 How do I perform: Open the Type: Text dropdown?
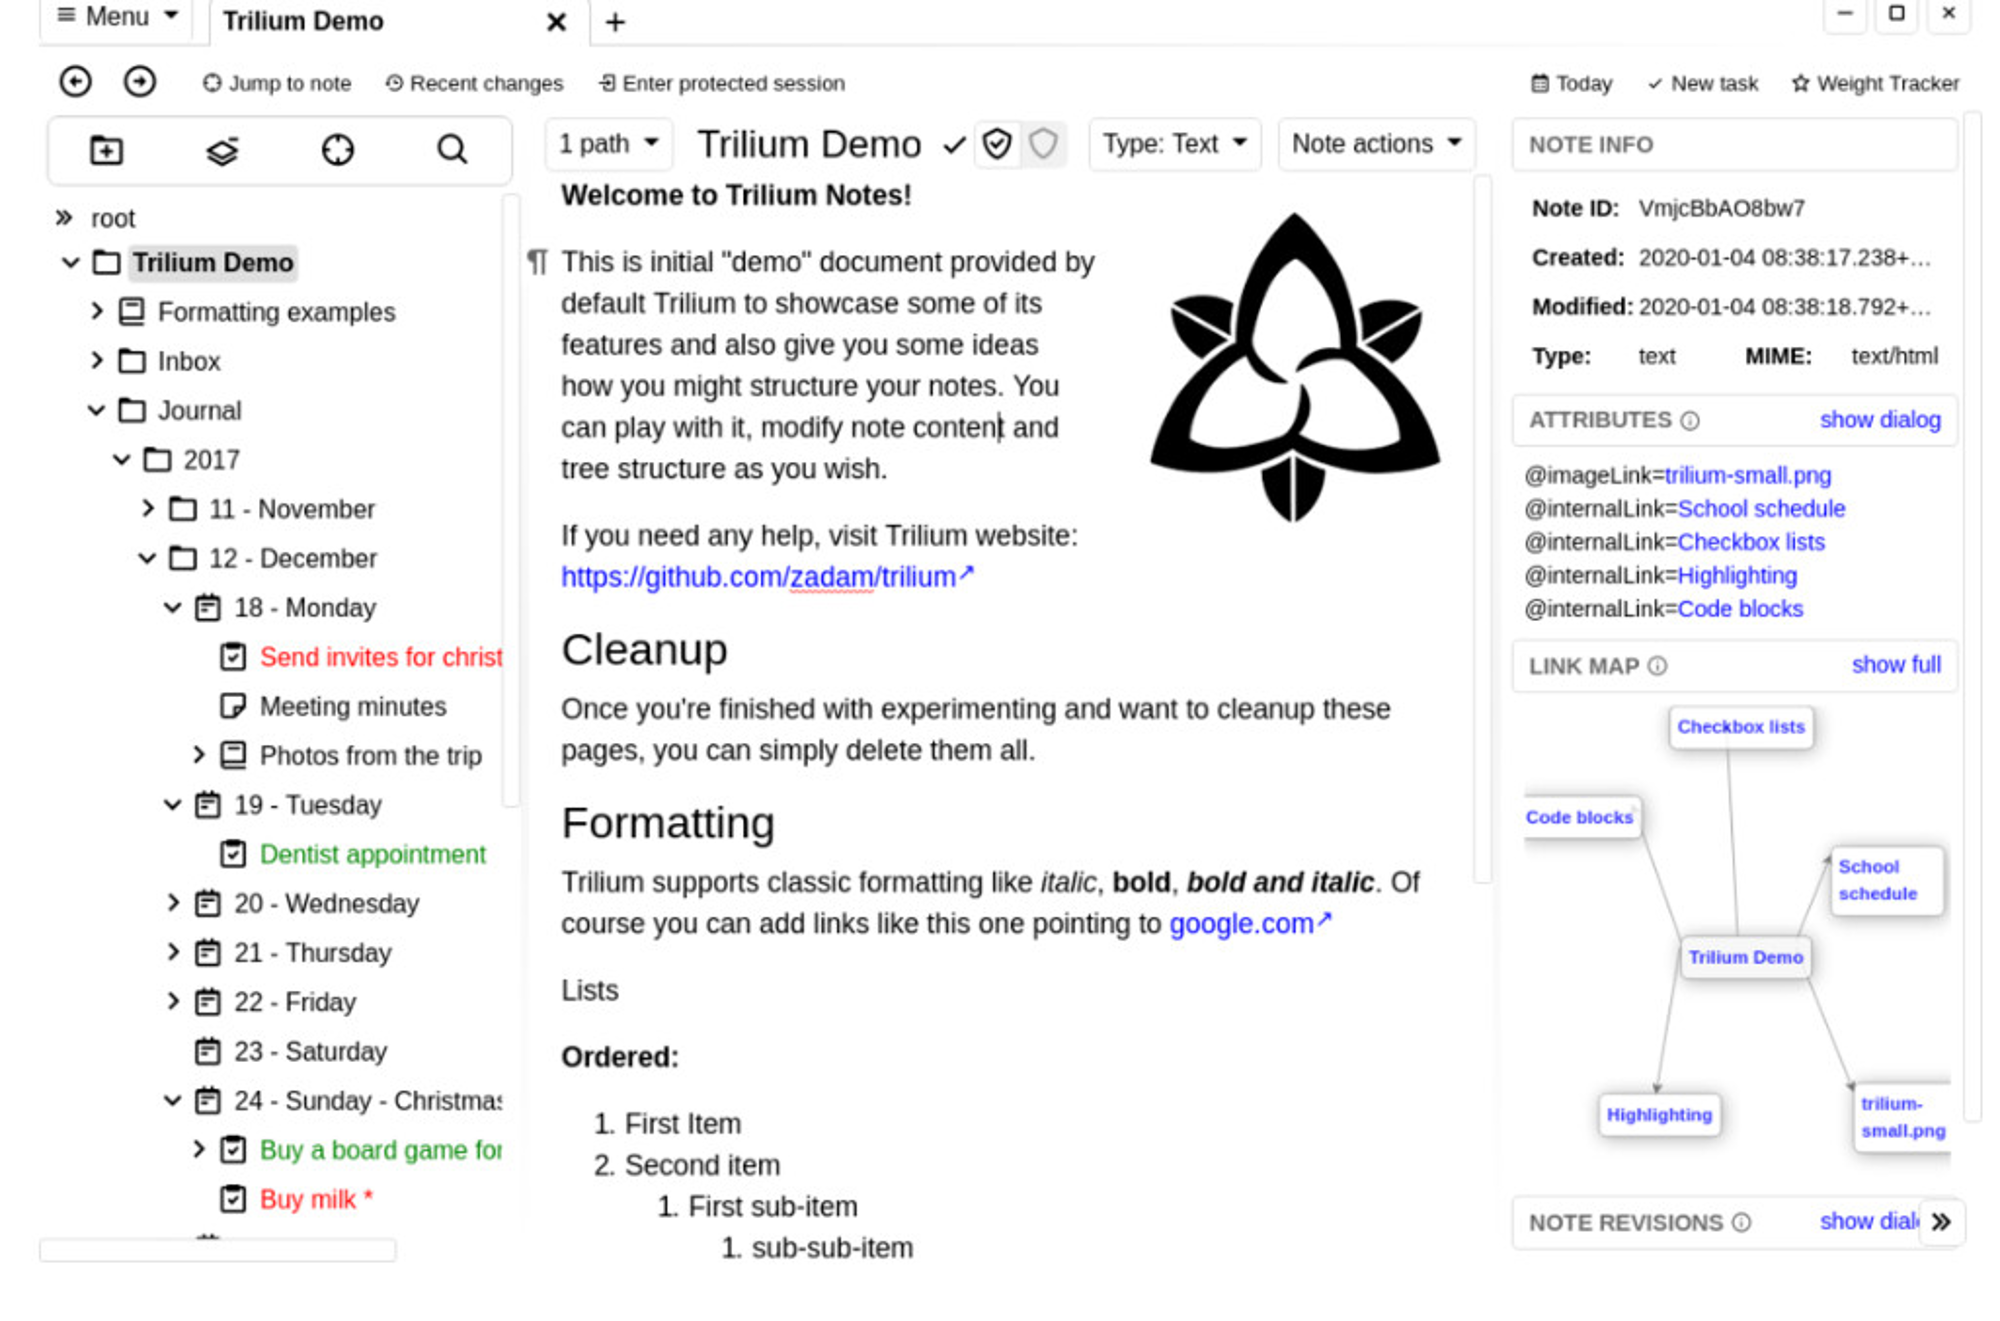point(1174,144)
